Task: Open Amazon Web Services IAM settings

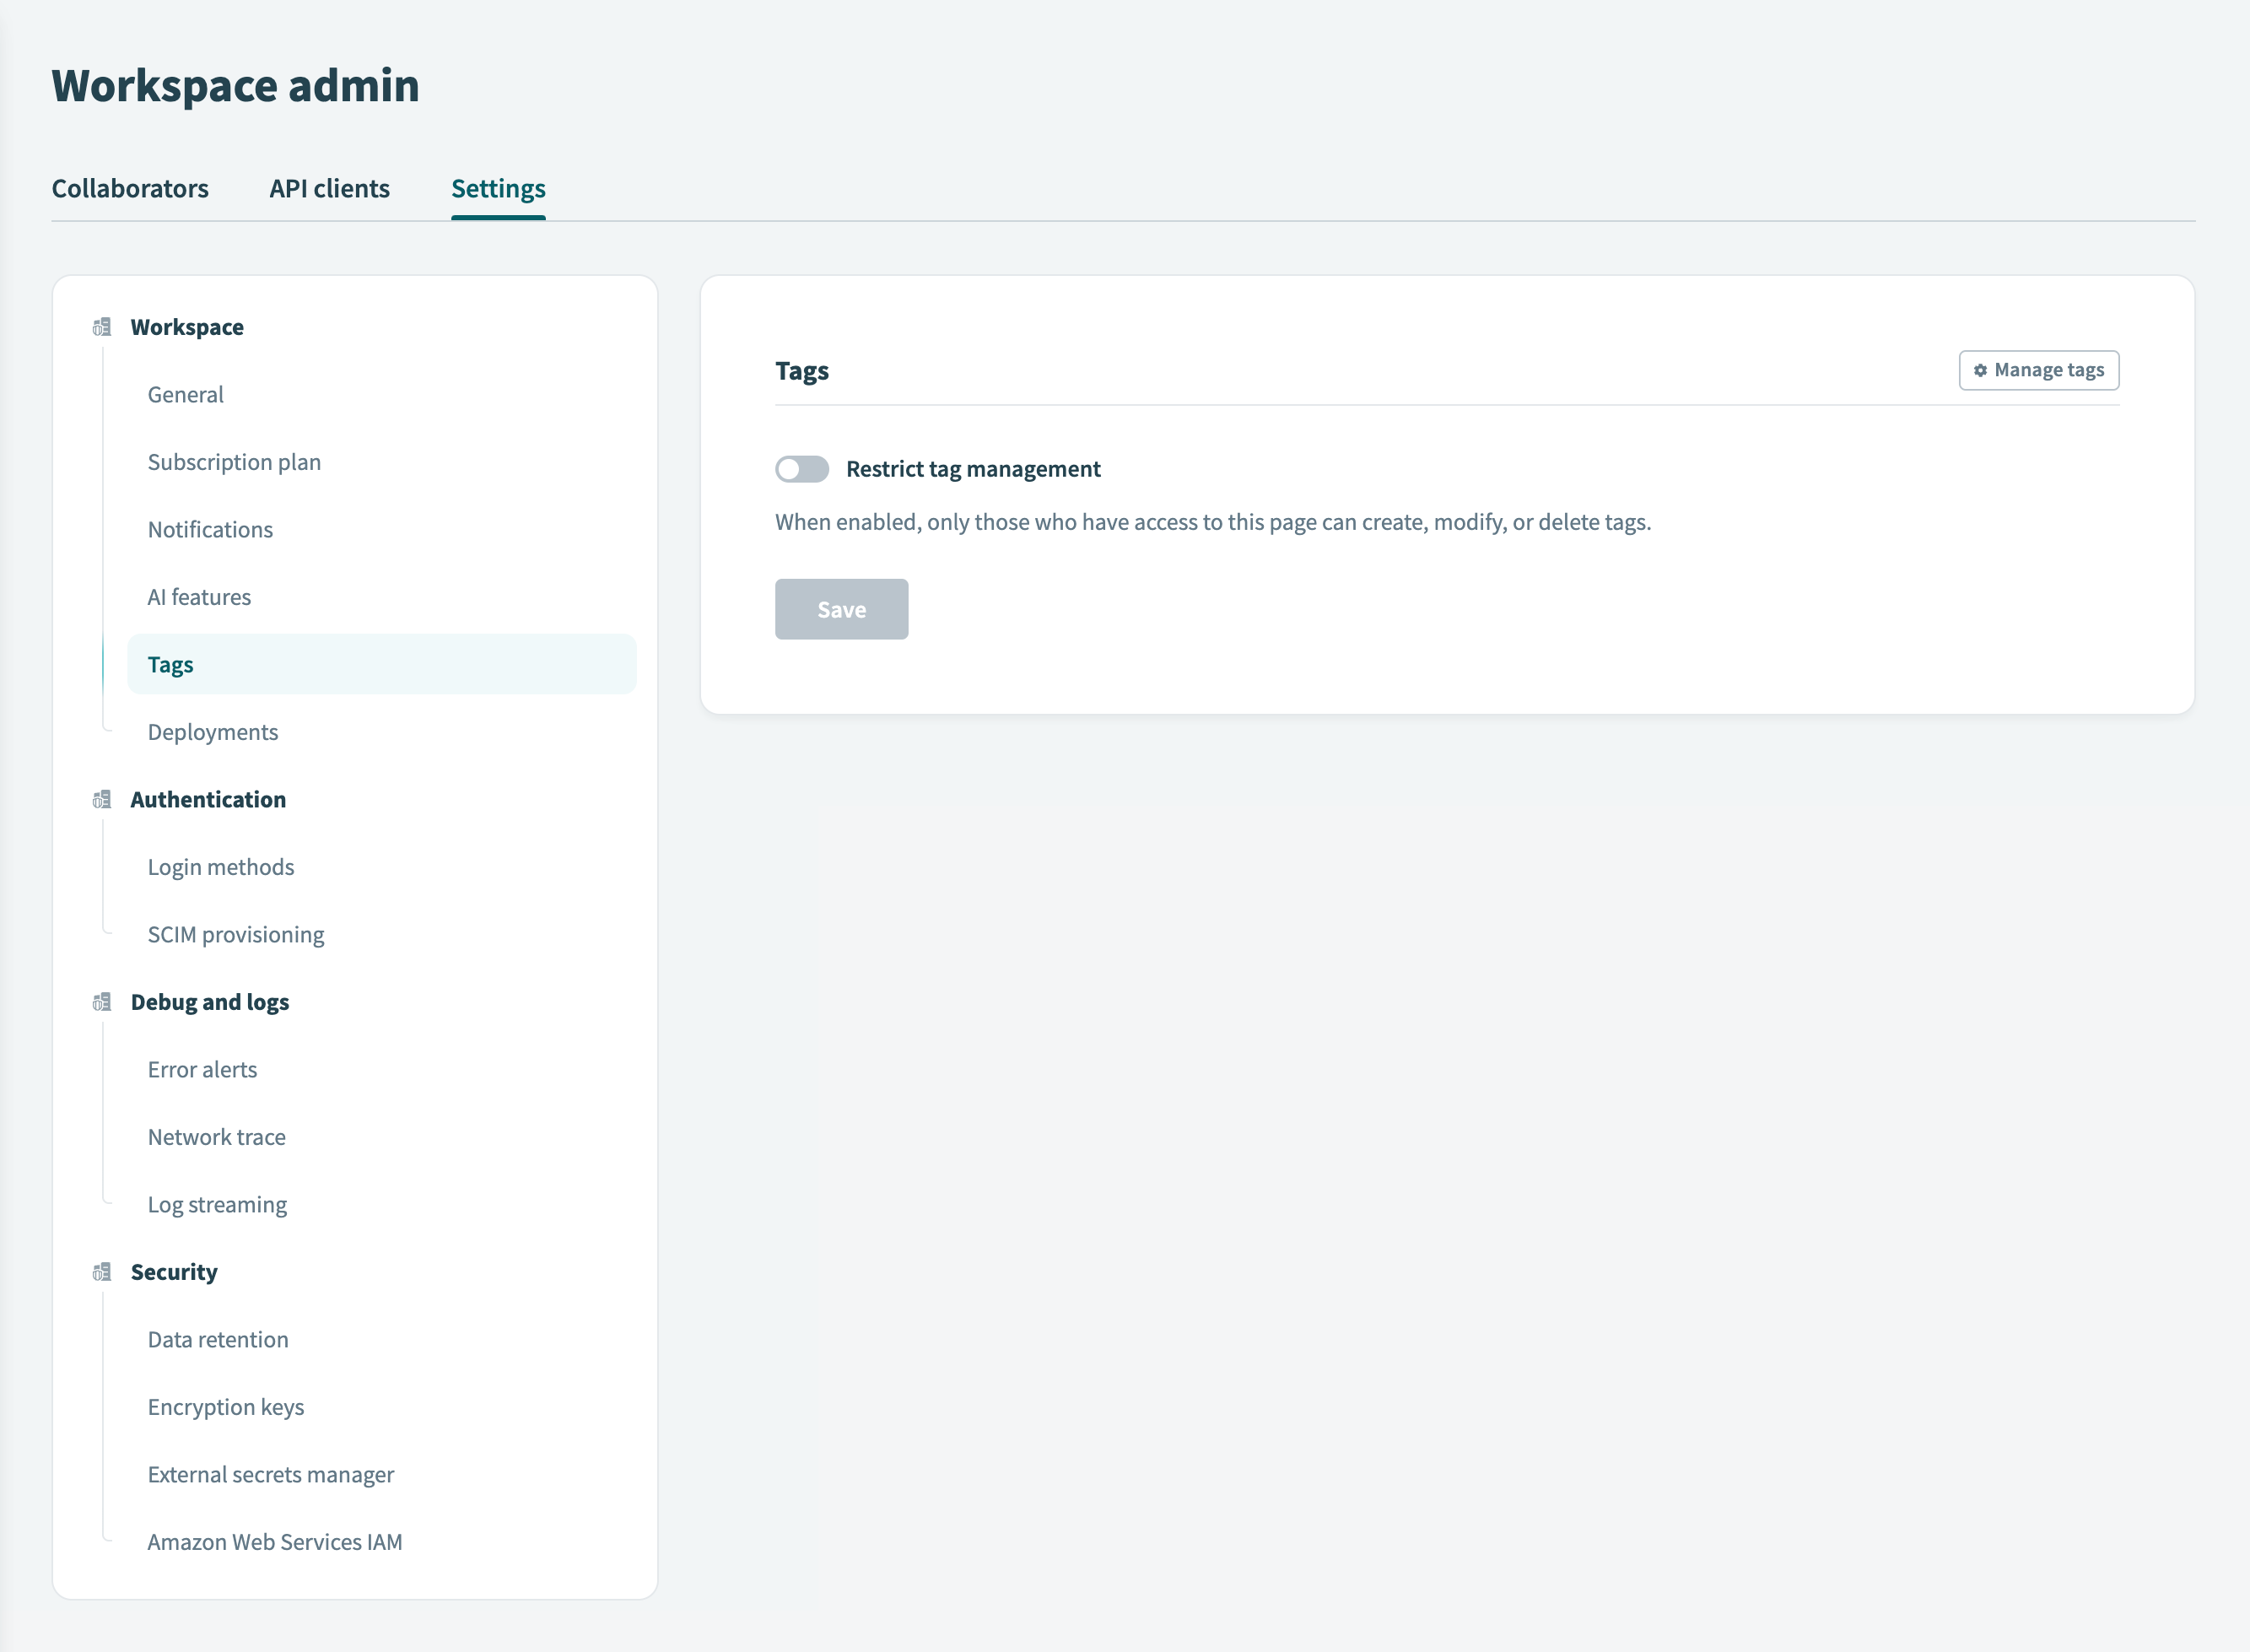Action: (x=275, y=1541)
